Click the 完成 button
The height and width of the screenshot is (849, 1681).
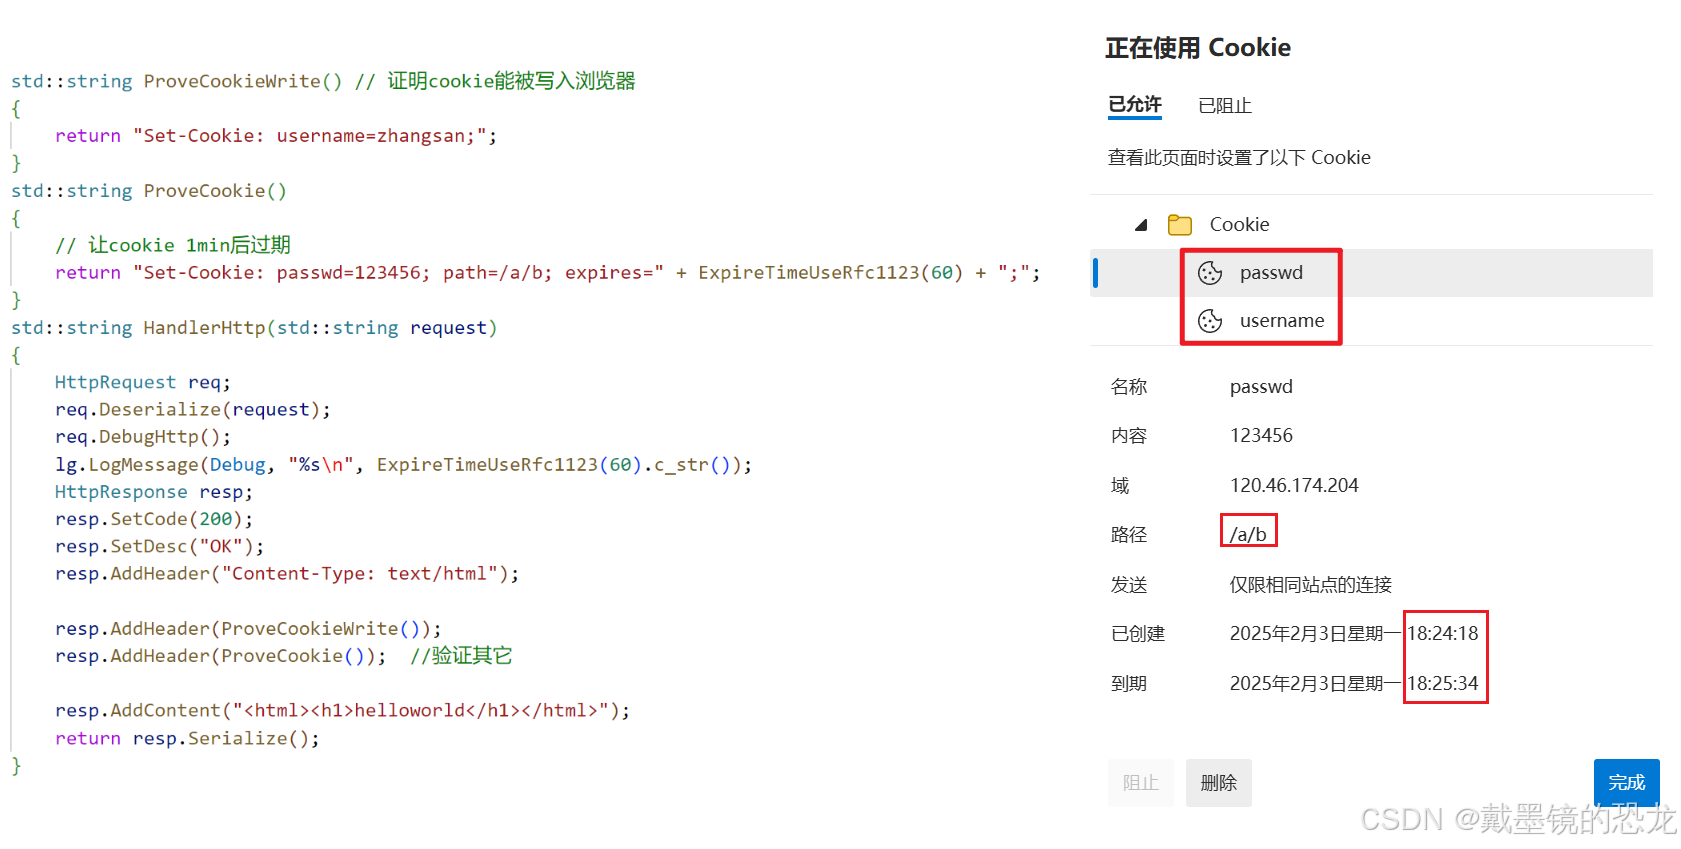1627,783
